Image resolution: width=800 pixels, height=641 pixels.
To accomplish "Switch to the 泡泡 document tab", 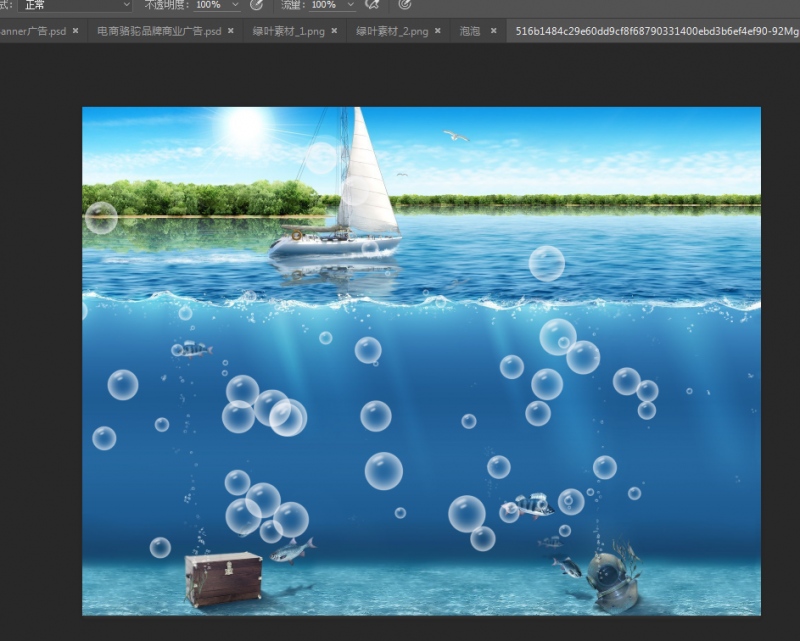I will [x=470, y=32].
